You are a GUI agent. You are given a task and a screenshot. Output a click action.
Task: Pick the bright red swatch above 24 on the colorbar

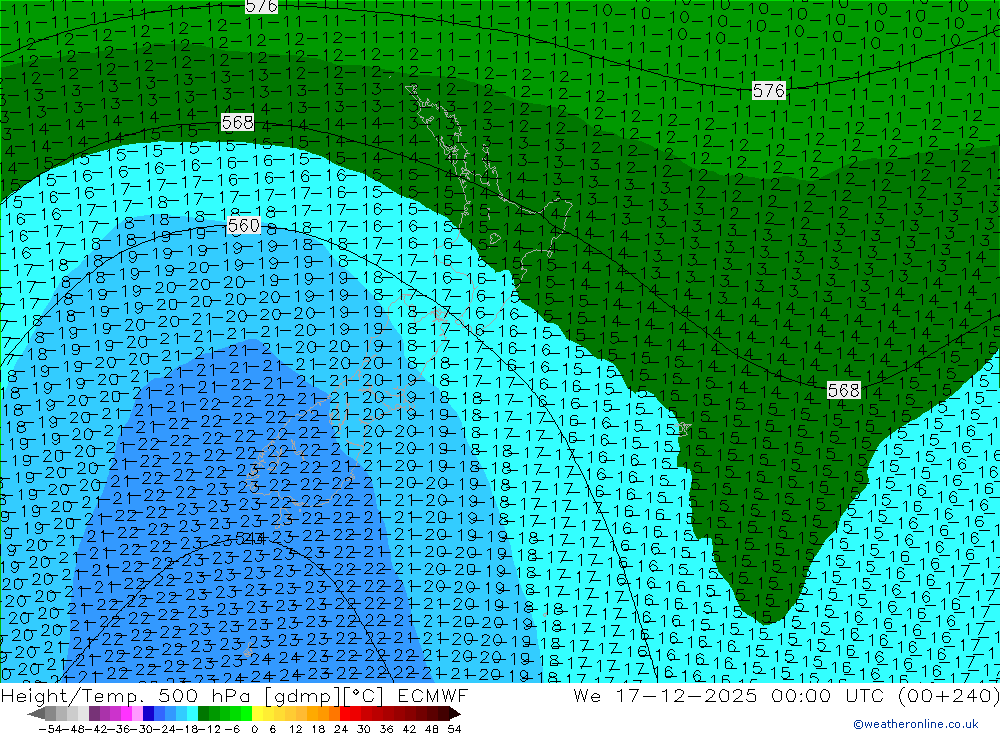[x=345, y=713]
